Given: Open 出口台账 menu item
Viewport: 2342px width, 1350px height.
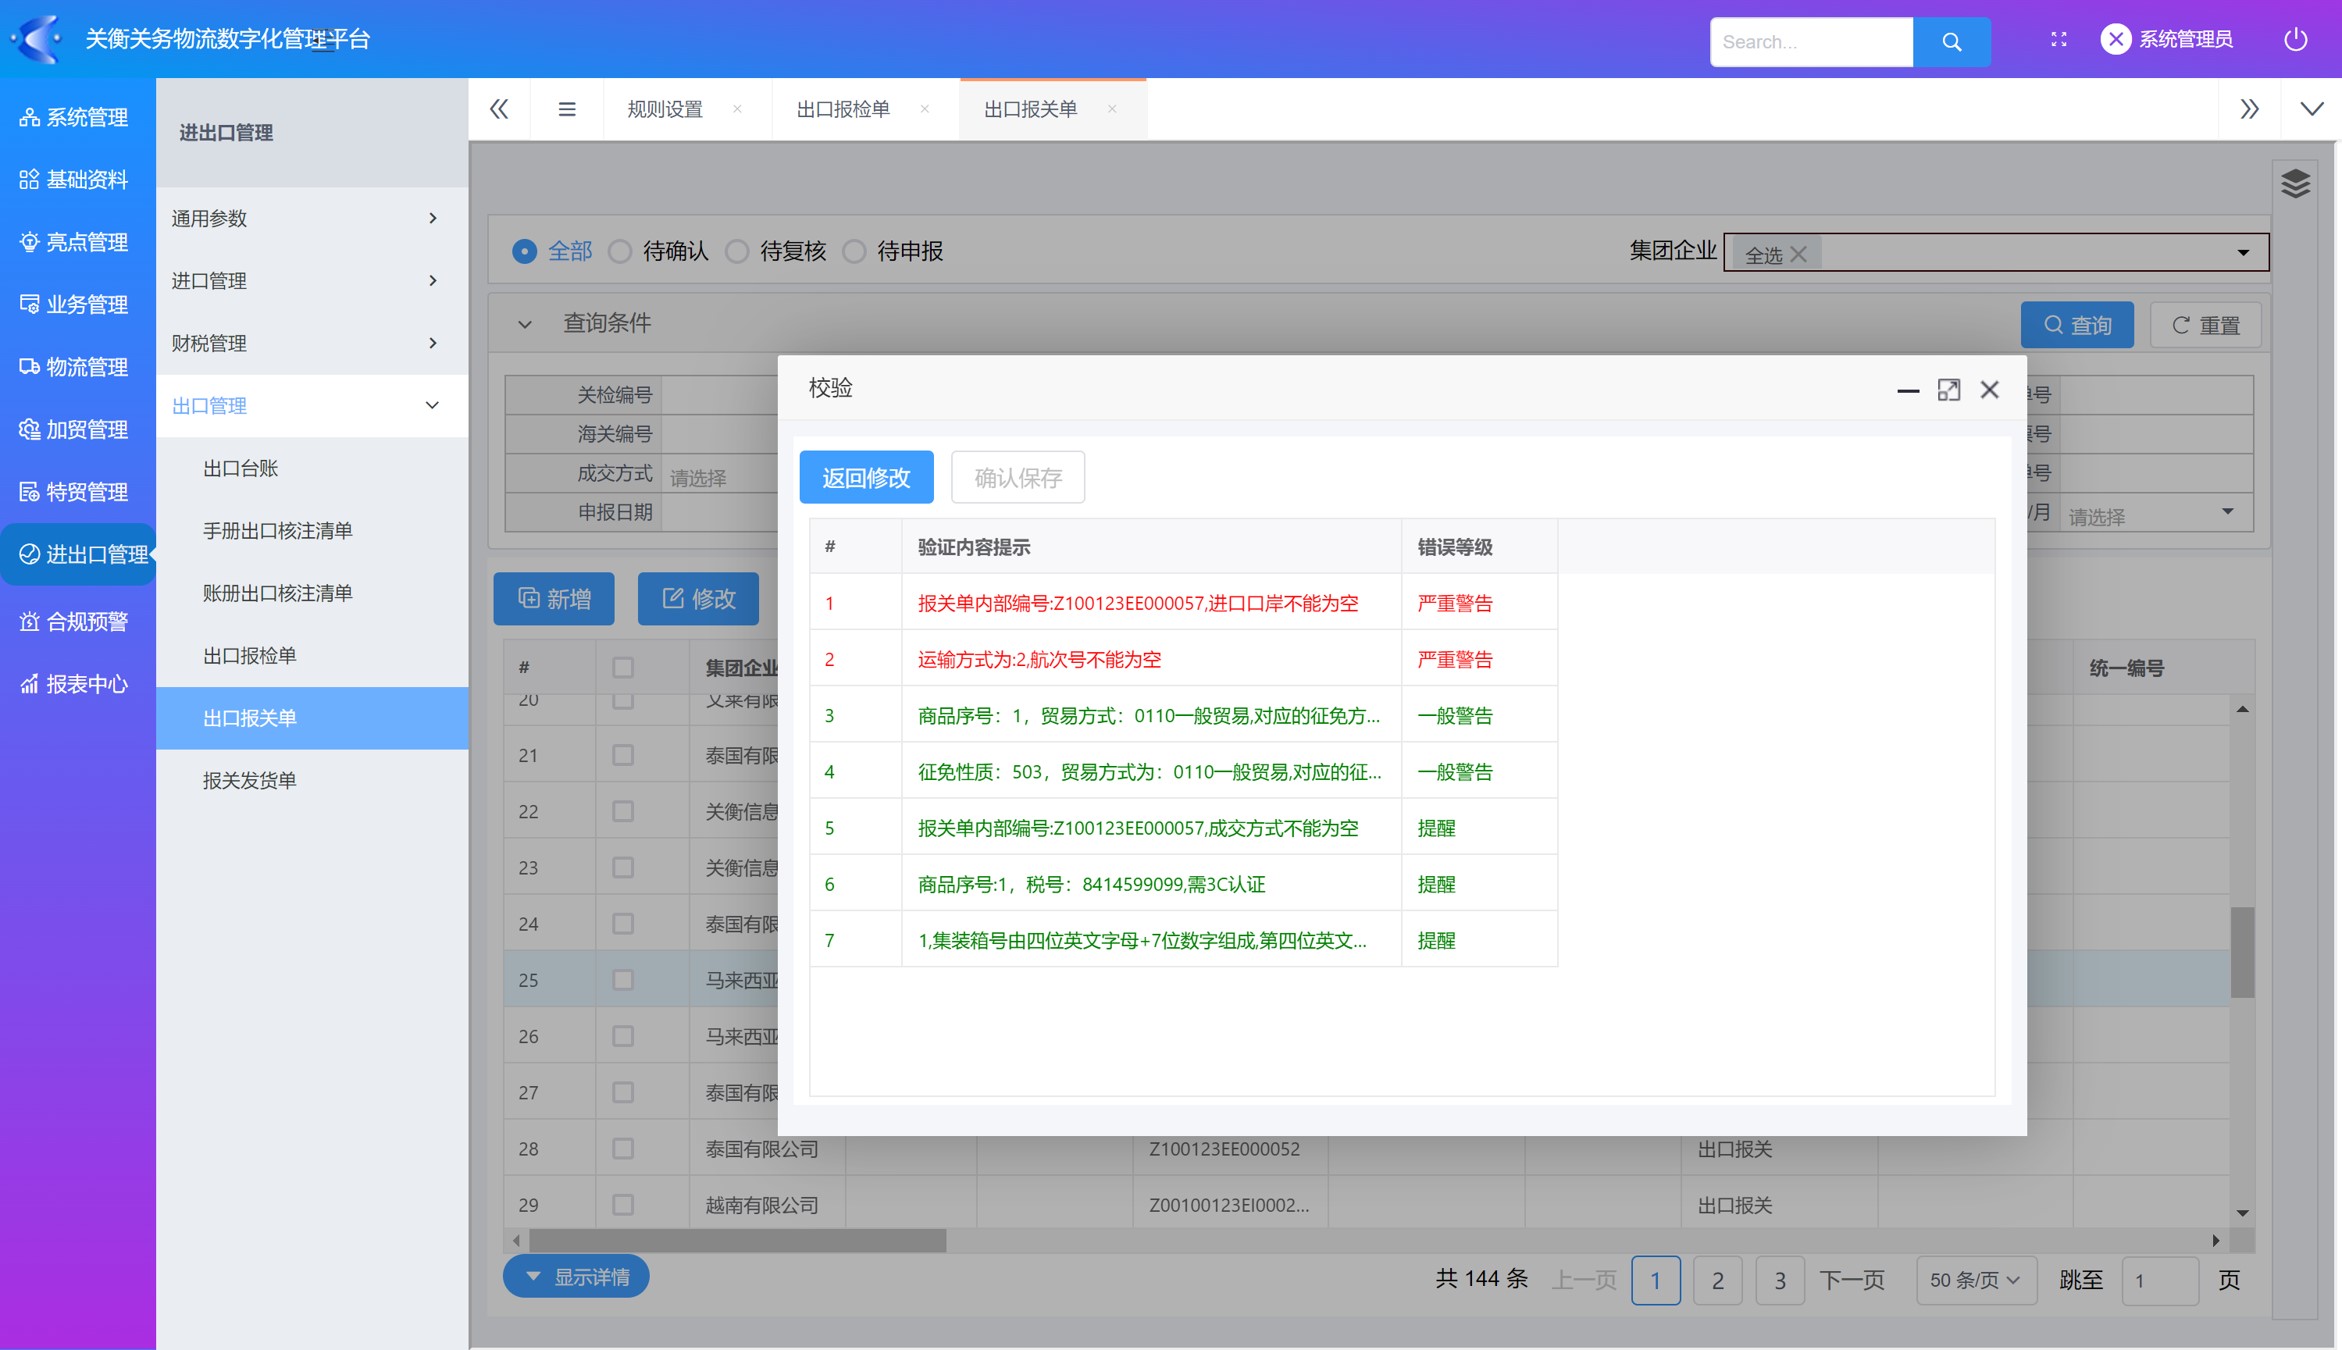Looking at the screenshot, I should click(312, 468).
